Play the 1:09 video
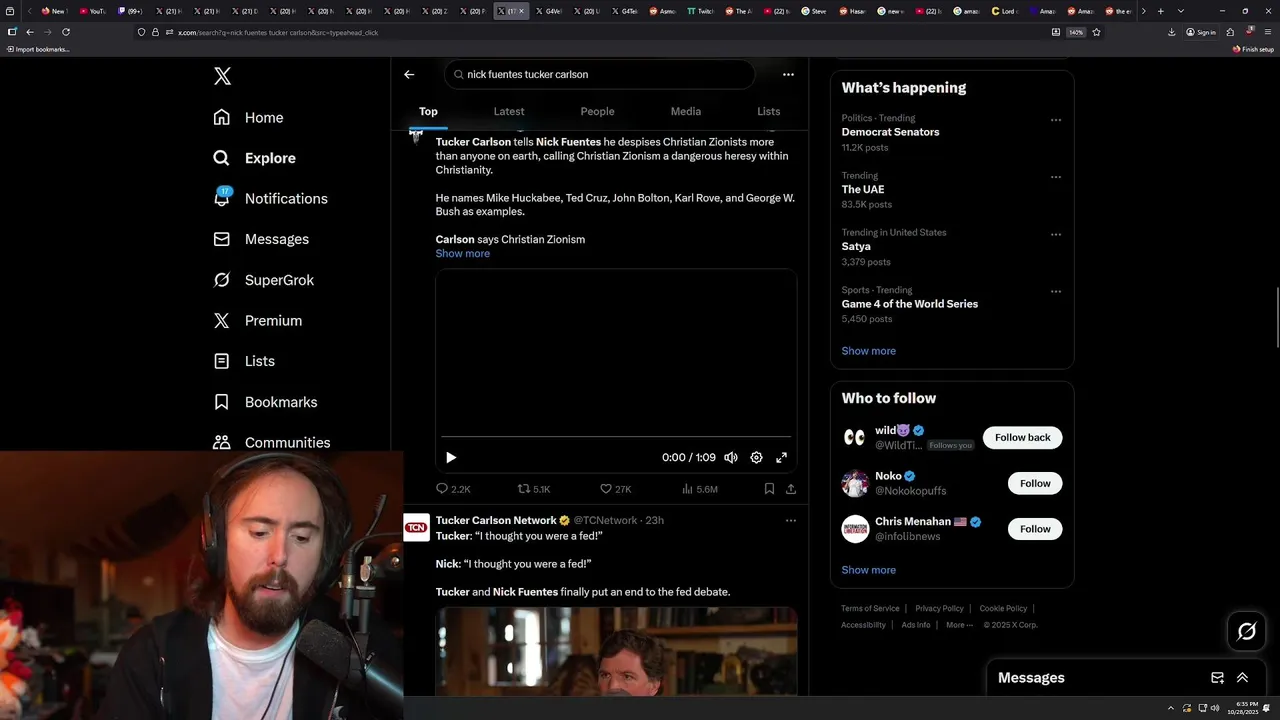This screenshot has height=720, width=1280. 451,457
